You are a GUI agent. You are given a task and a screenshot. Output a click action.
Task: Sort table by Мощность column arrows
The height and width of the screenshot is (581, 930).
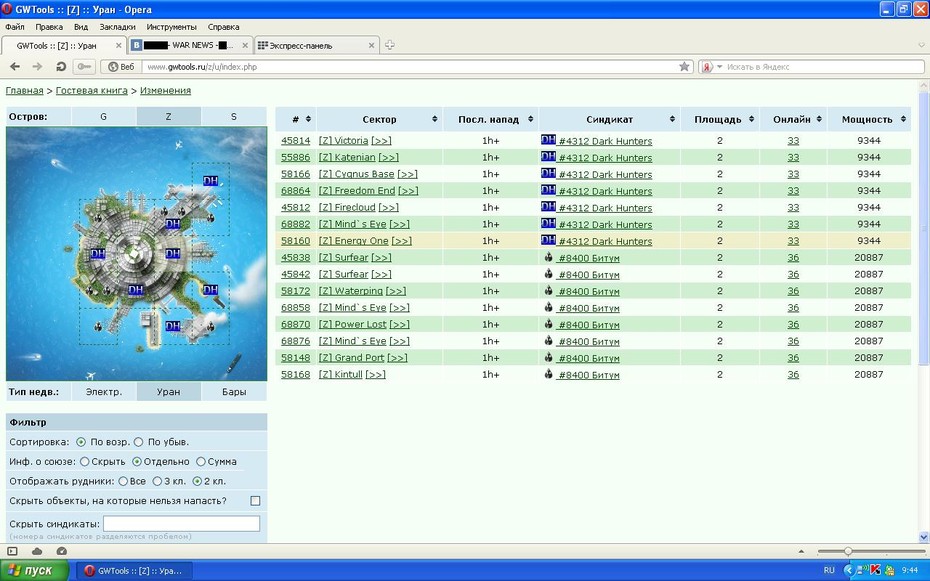tap(903, 119)
